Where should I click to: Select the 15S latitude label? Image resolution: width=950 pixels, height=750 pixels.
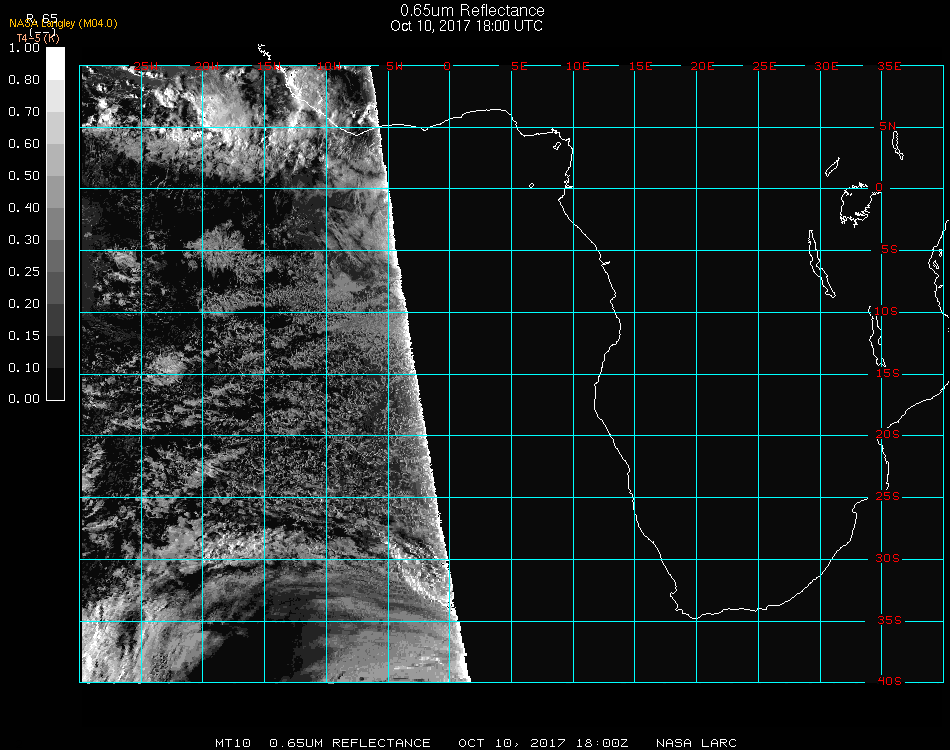pos(888,373)
